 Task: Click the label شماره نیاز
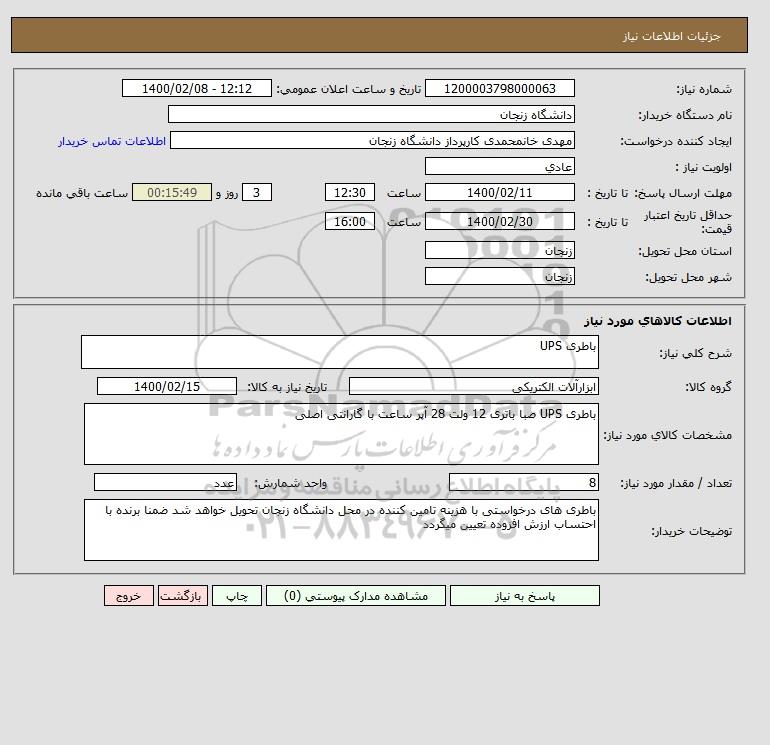704,89
